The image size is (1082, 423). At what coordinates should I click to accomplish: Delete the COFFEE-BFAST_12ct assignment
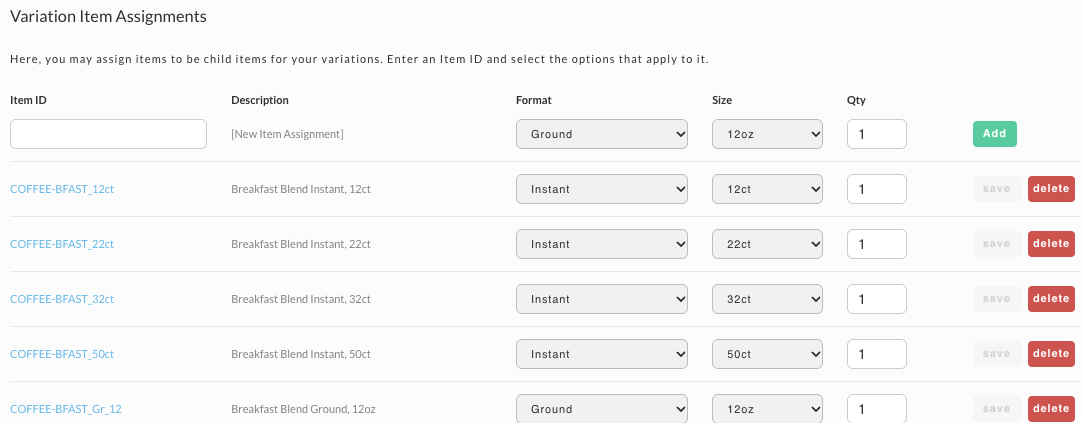(x=1051, y=189)
